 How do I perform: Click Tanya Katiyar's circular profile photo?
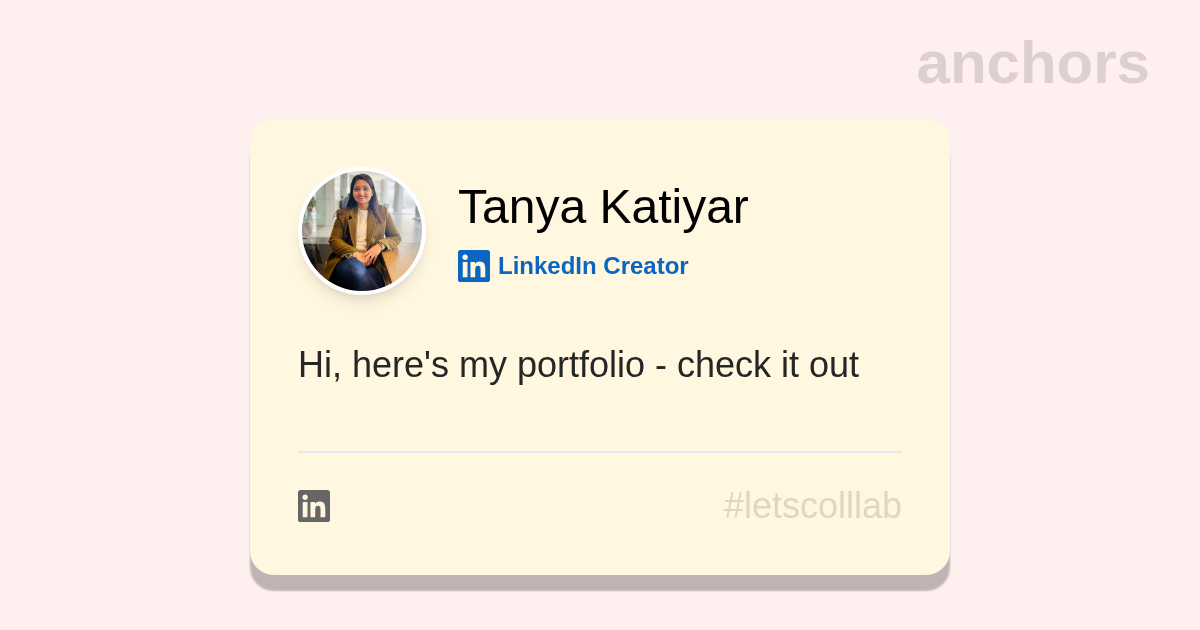(362, 232)
